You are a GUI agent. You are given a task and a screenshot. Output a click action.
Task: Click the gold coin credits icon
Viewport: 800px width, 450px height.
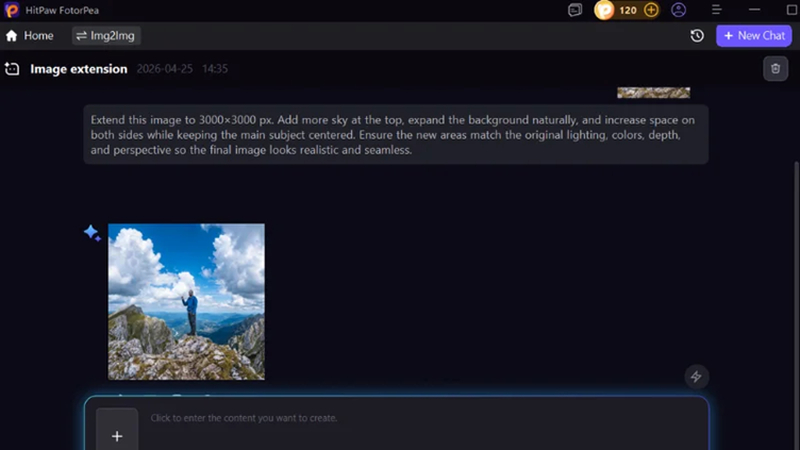point(604,10)
